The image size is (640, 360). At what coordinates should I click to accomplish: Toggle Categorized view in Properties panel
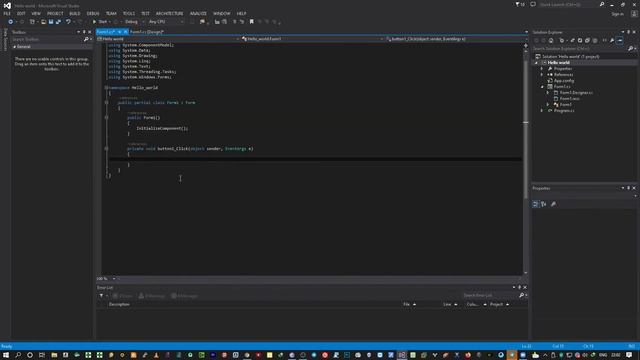[x=536, y=204]
